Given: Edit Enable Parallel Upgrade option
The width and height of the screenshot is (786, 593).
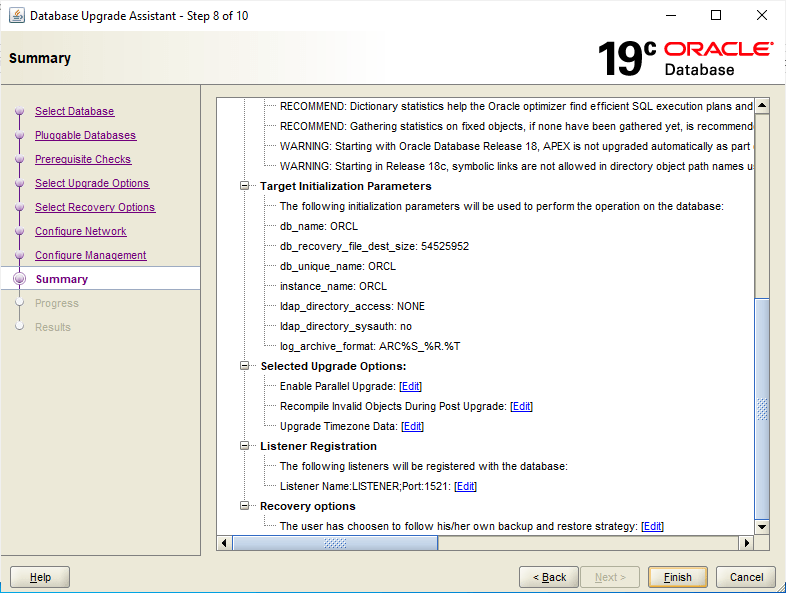Looking at the screenshot, I should point(411,386).
